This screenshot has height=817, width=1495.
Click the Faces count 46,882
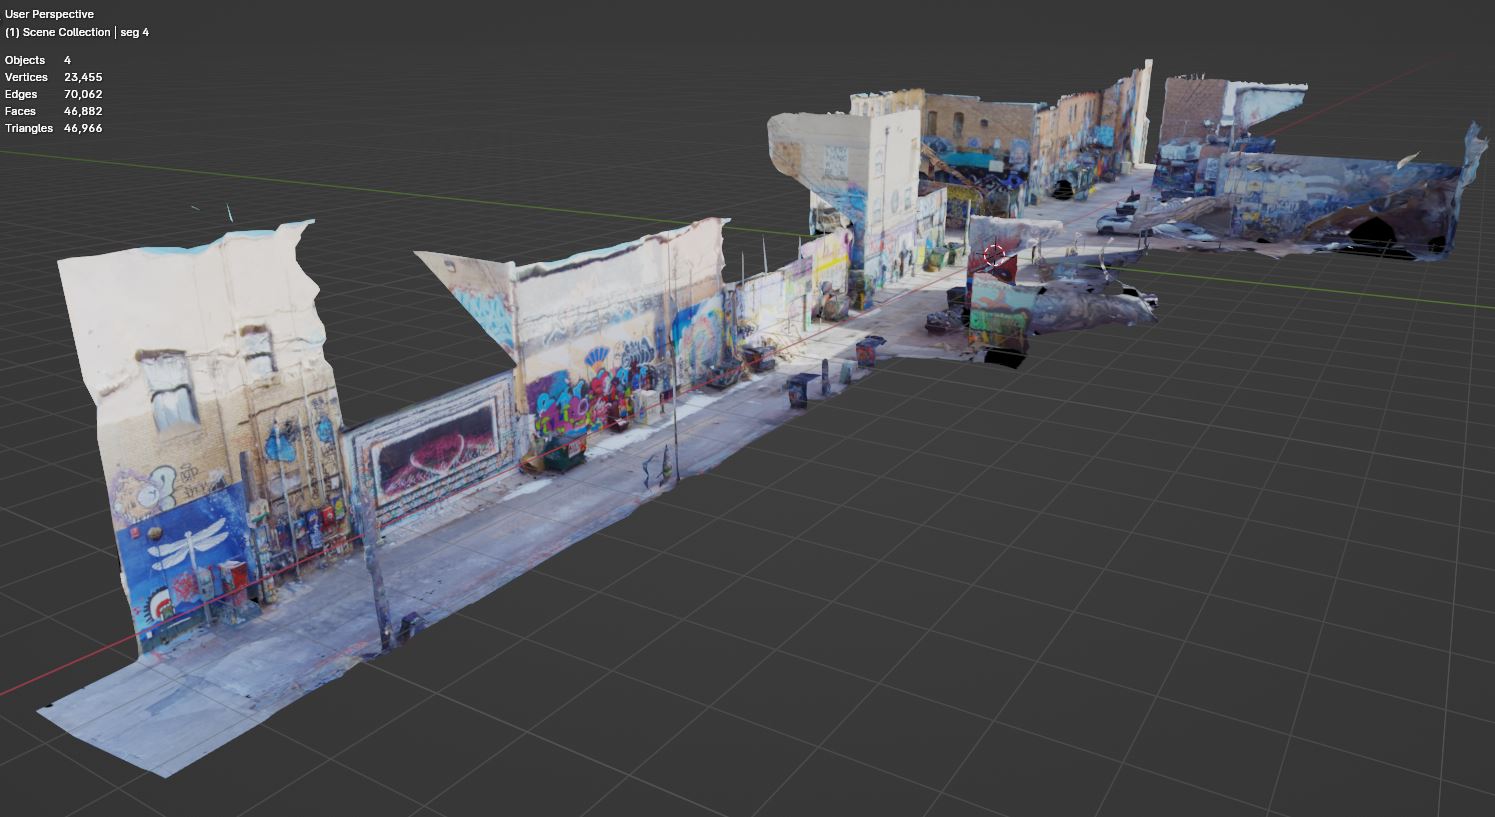point(83,111)
